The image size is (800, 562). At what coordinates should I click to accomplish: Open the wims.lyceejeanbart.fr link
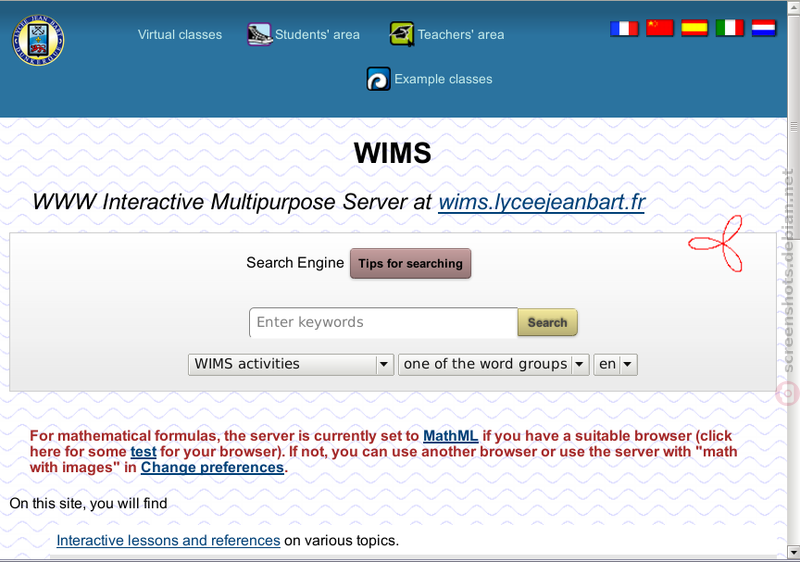pos(542,202)
